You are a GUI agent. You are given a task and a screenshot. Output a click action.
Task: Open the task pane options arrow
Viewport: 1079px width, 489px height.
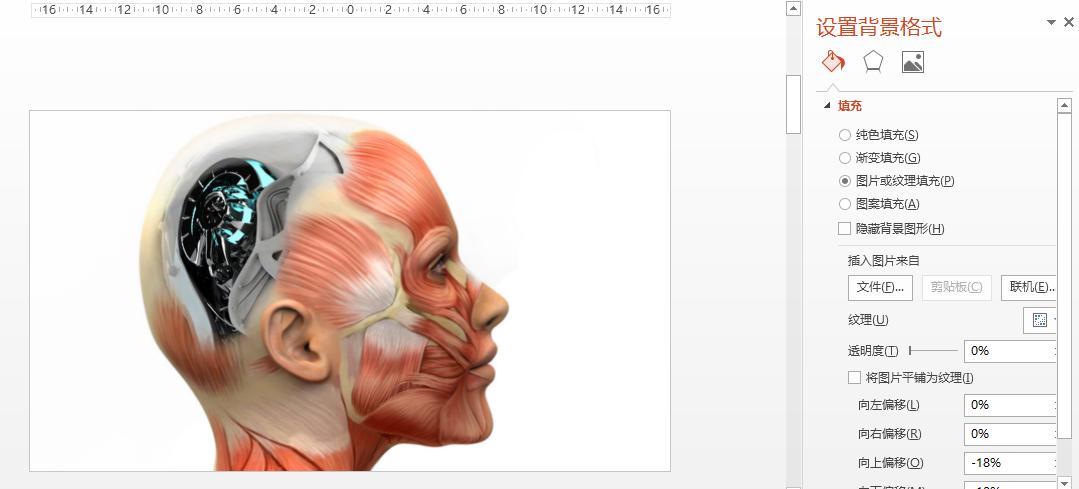(1051, 22)
